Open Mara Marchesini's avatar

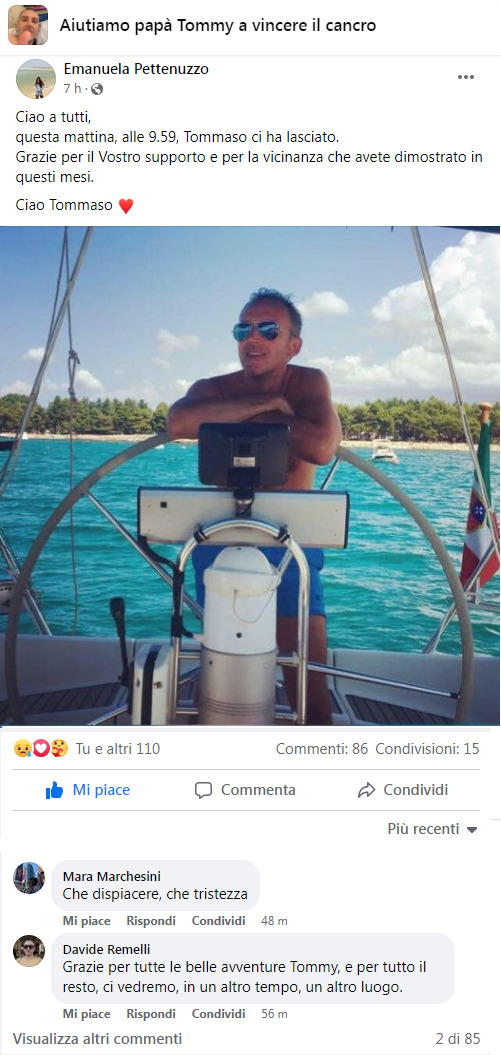tap(29, 877)
